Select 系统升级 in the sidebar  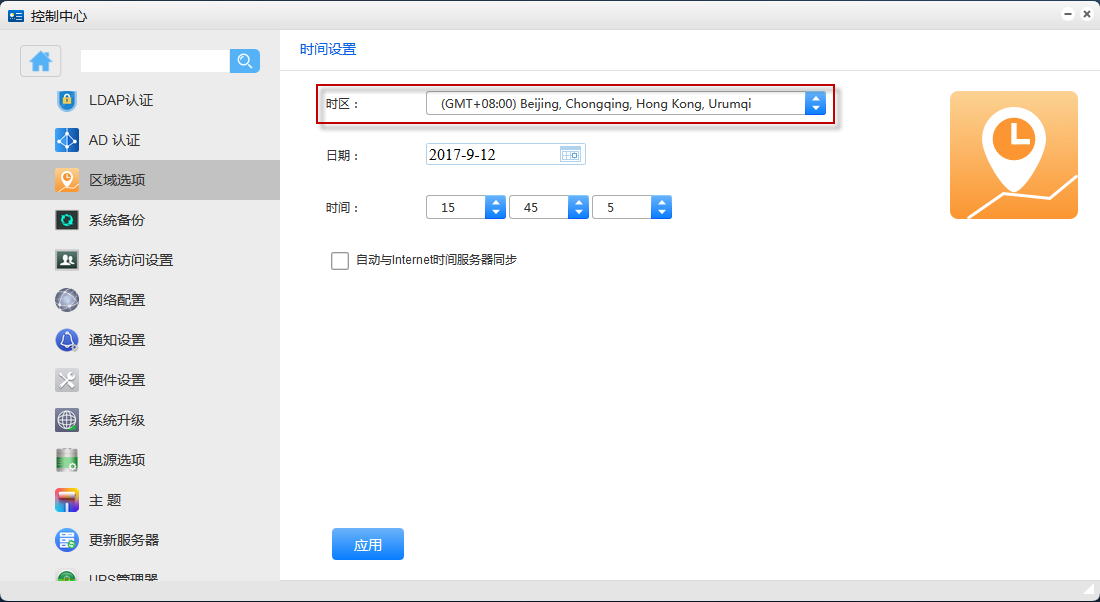(117, 420)
